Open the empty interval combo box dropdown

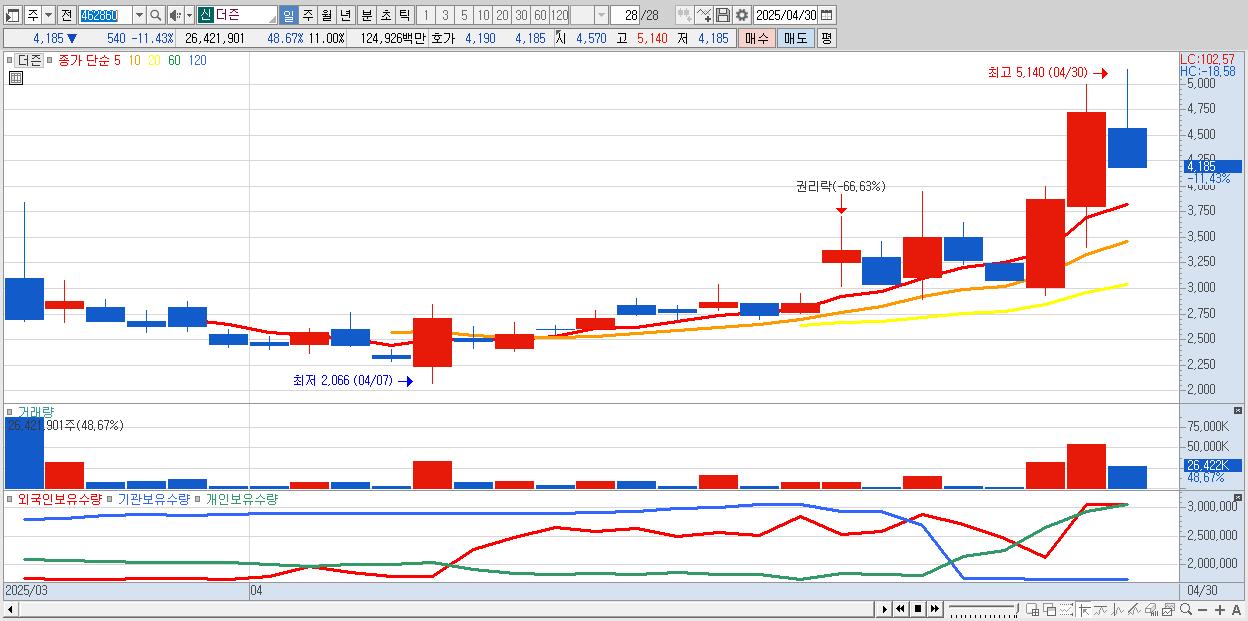tap(601, 15)
